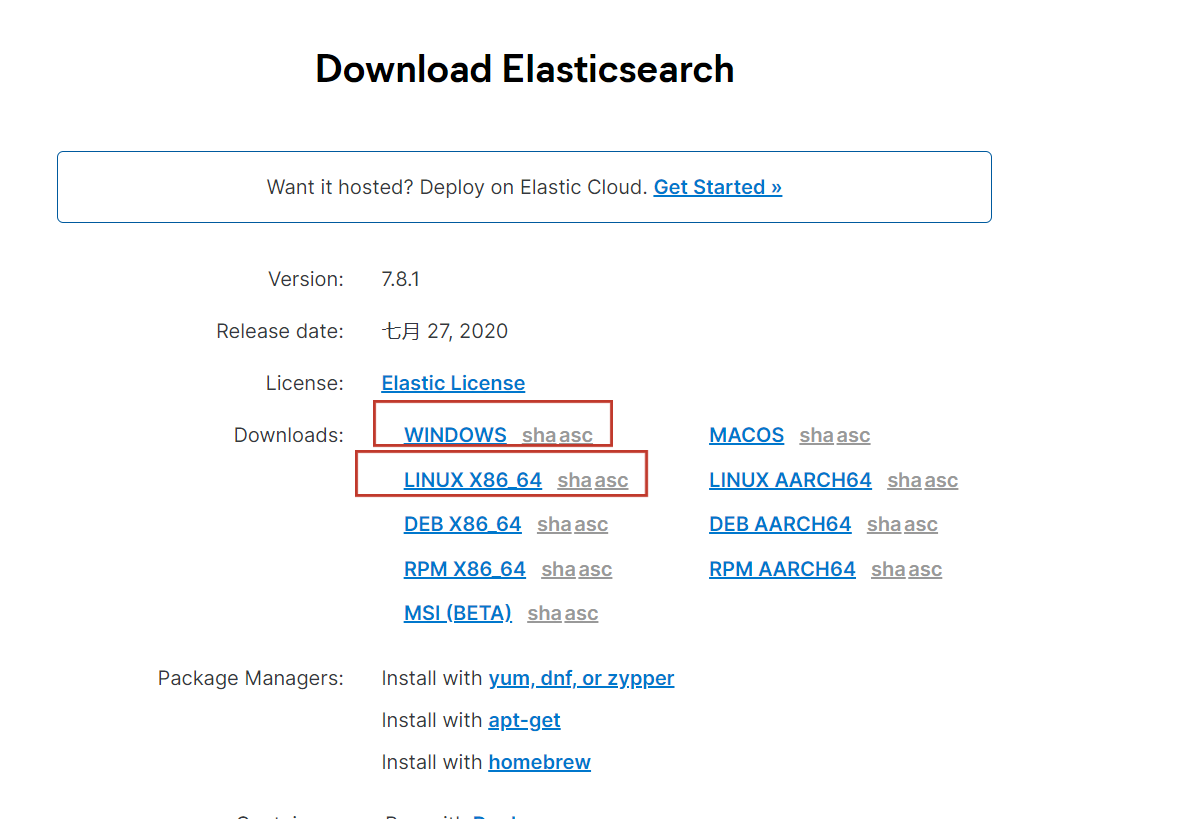Select the release date 七月 27, 2020
Viewport: 1179px width, 819px height.
(444, 331)
